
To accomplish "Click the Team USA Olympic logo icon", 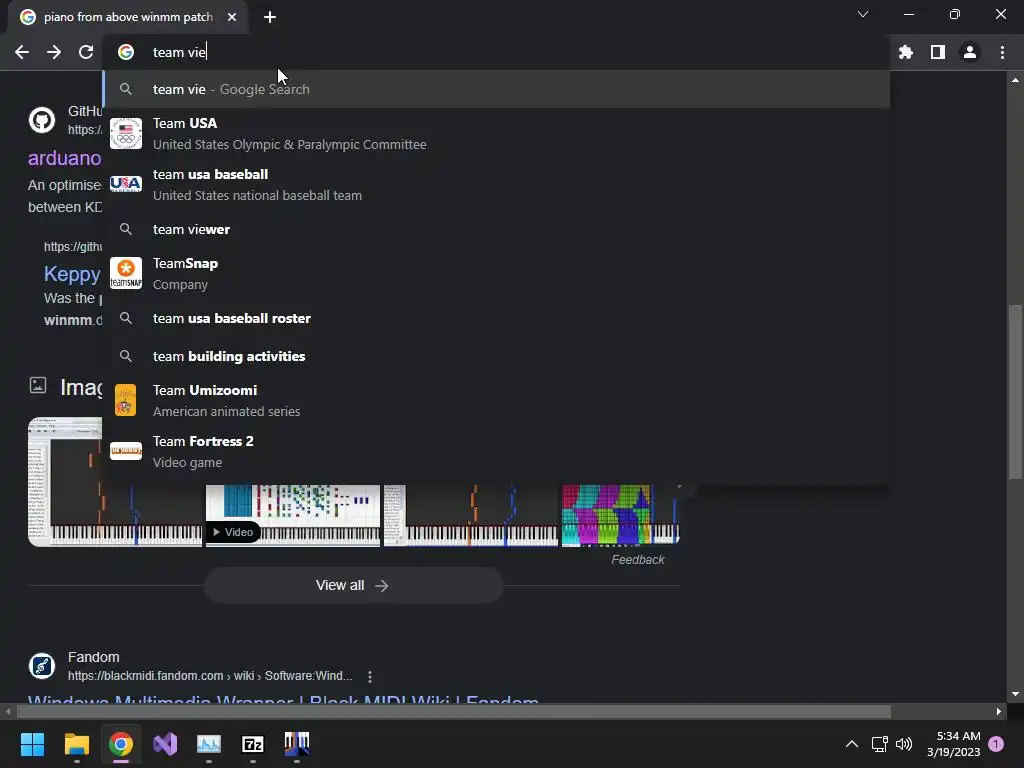I will (125, 133).
